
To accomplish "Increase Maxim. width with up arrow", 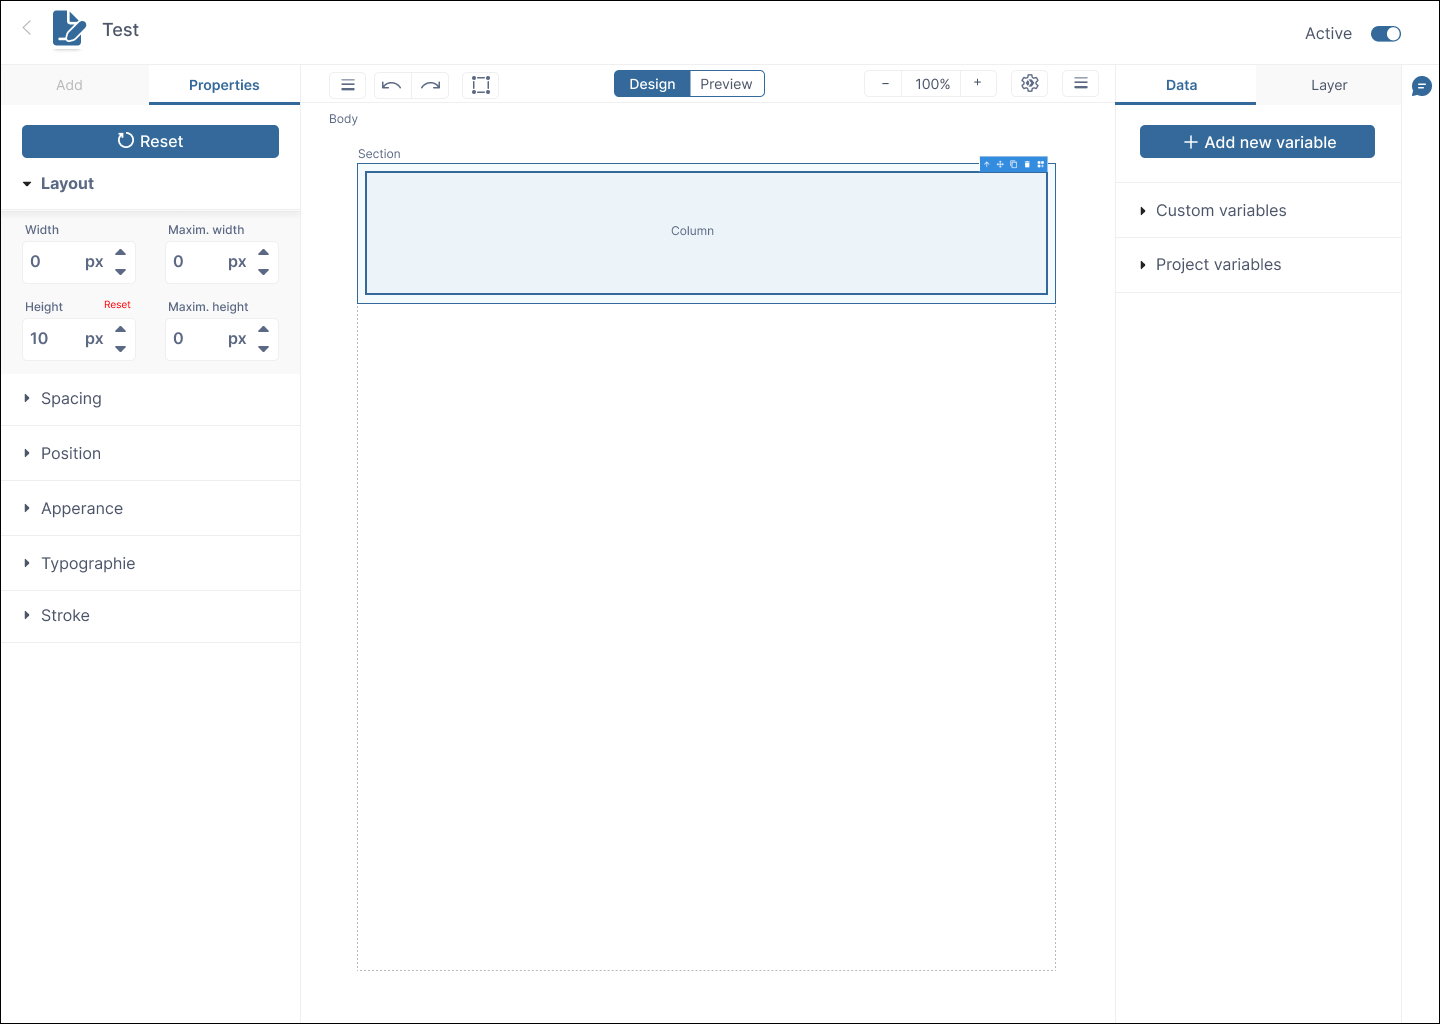I will pyautogui.click(x=264, y=252).
